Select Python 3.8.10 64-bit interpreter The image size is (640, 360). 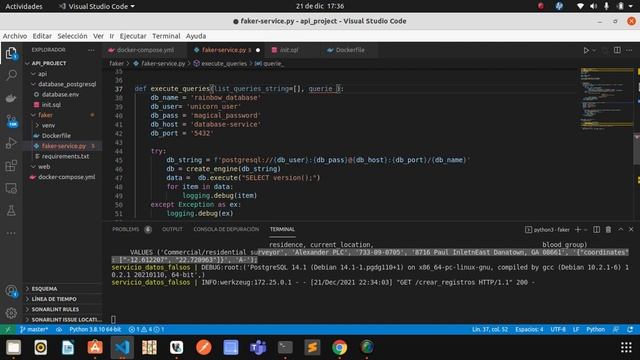[95, 329]
